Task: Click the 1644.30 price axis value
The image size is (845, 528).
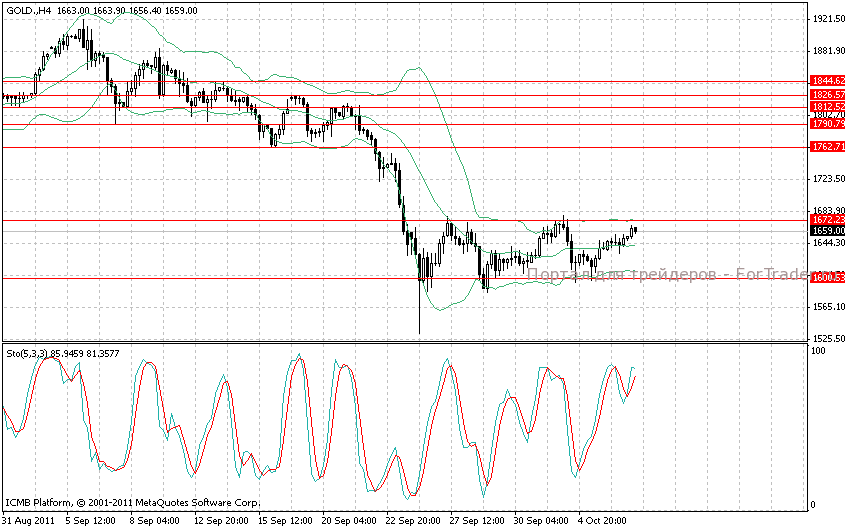Action: [x=829, y=243]
